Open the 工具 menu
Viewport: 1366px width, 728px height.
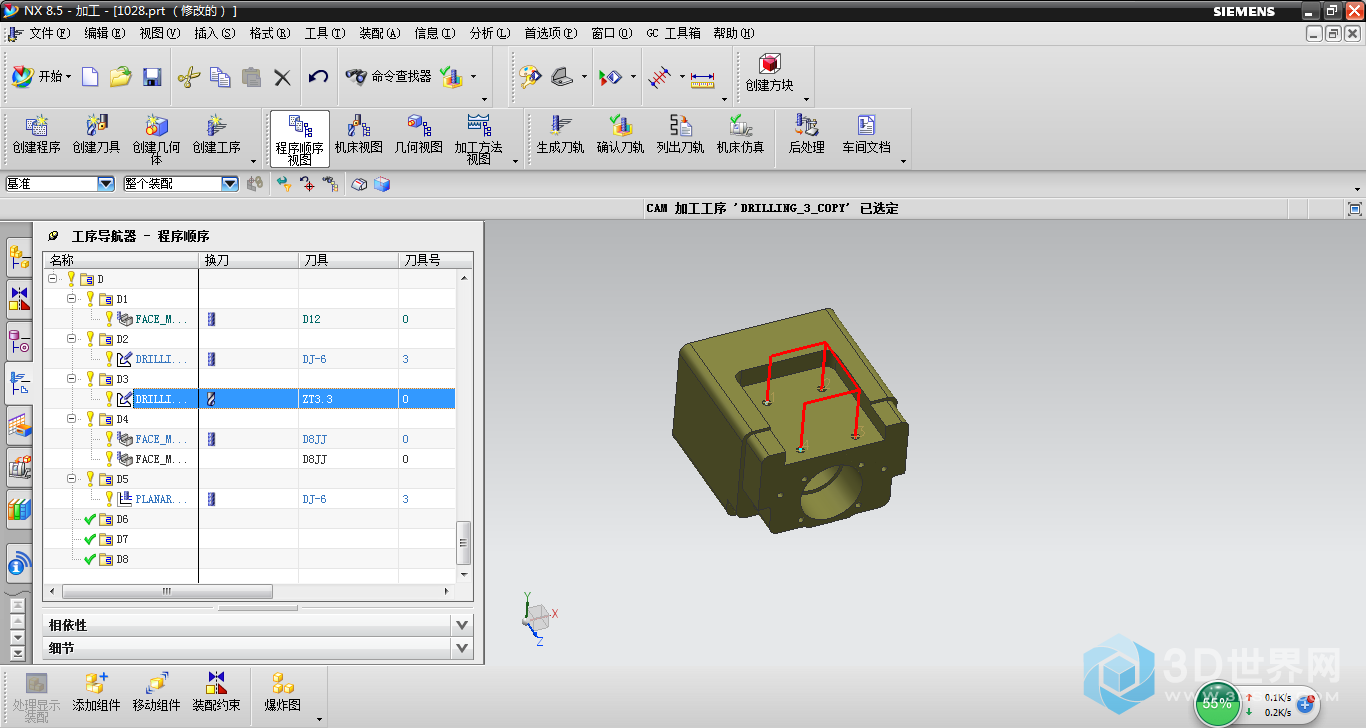pyautogui.click(x=325, y=33)
